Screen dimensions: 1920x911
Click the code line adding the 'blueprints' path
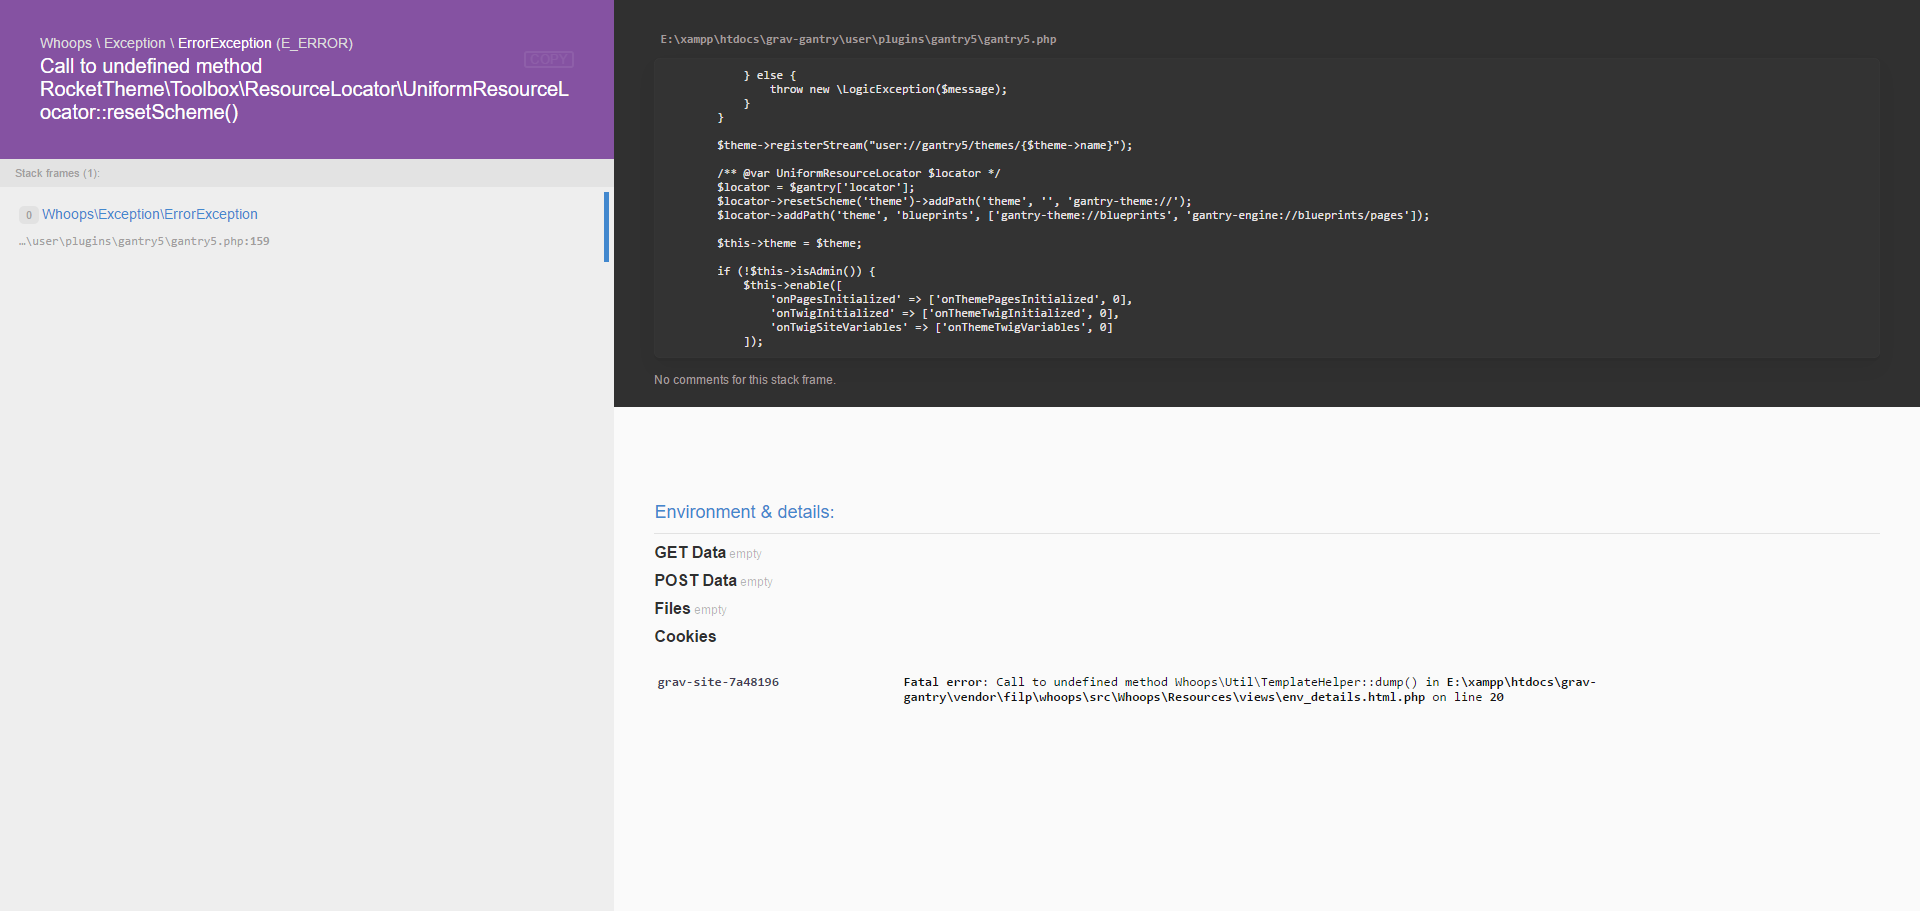coord(1073,216)
